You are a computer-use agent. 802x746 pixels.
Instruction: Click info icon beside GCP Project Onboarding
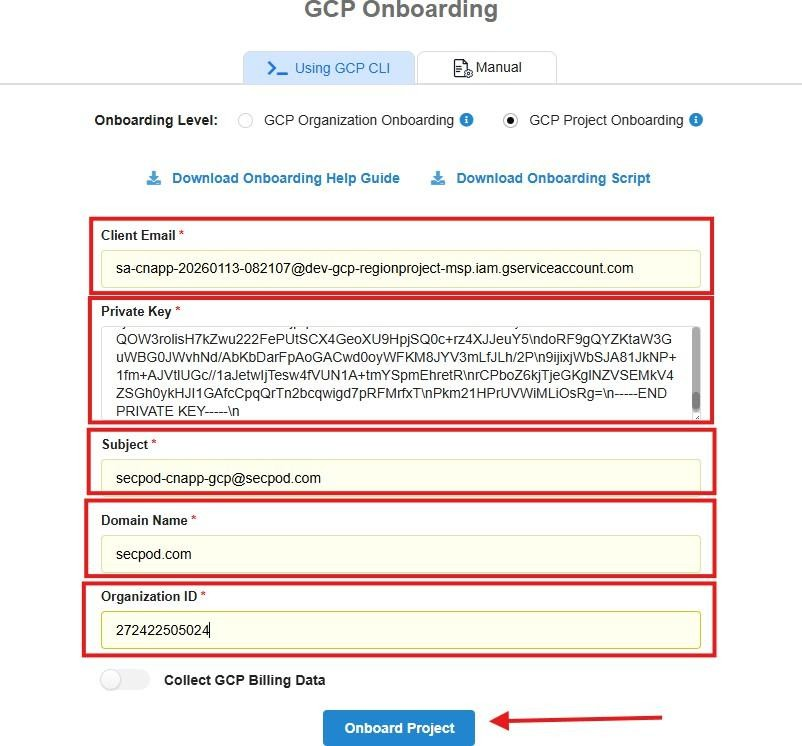pyautogui.click(x=696, y=120)
